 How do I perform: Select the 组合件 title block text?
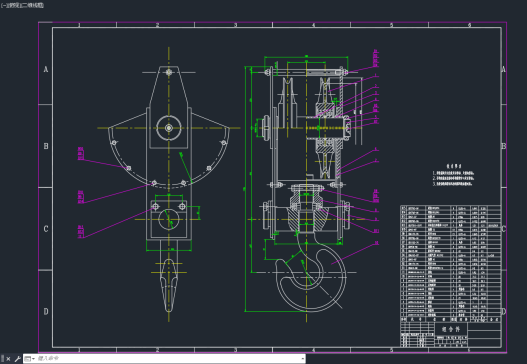coord(451,329)
